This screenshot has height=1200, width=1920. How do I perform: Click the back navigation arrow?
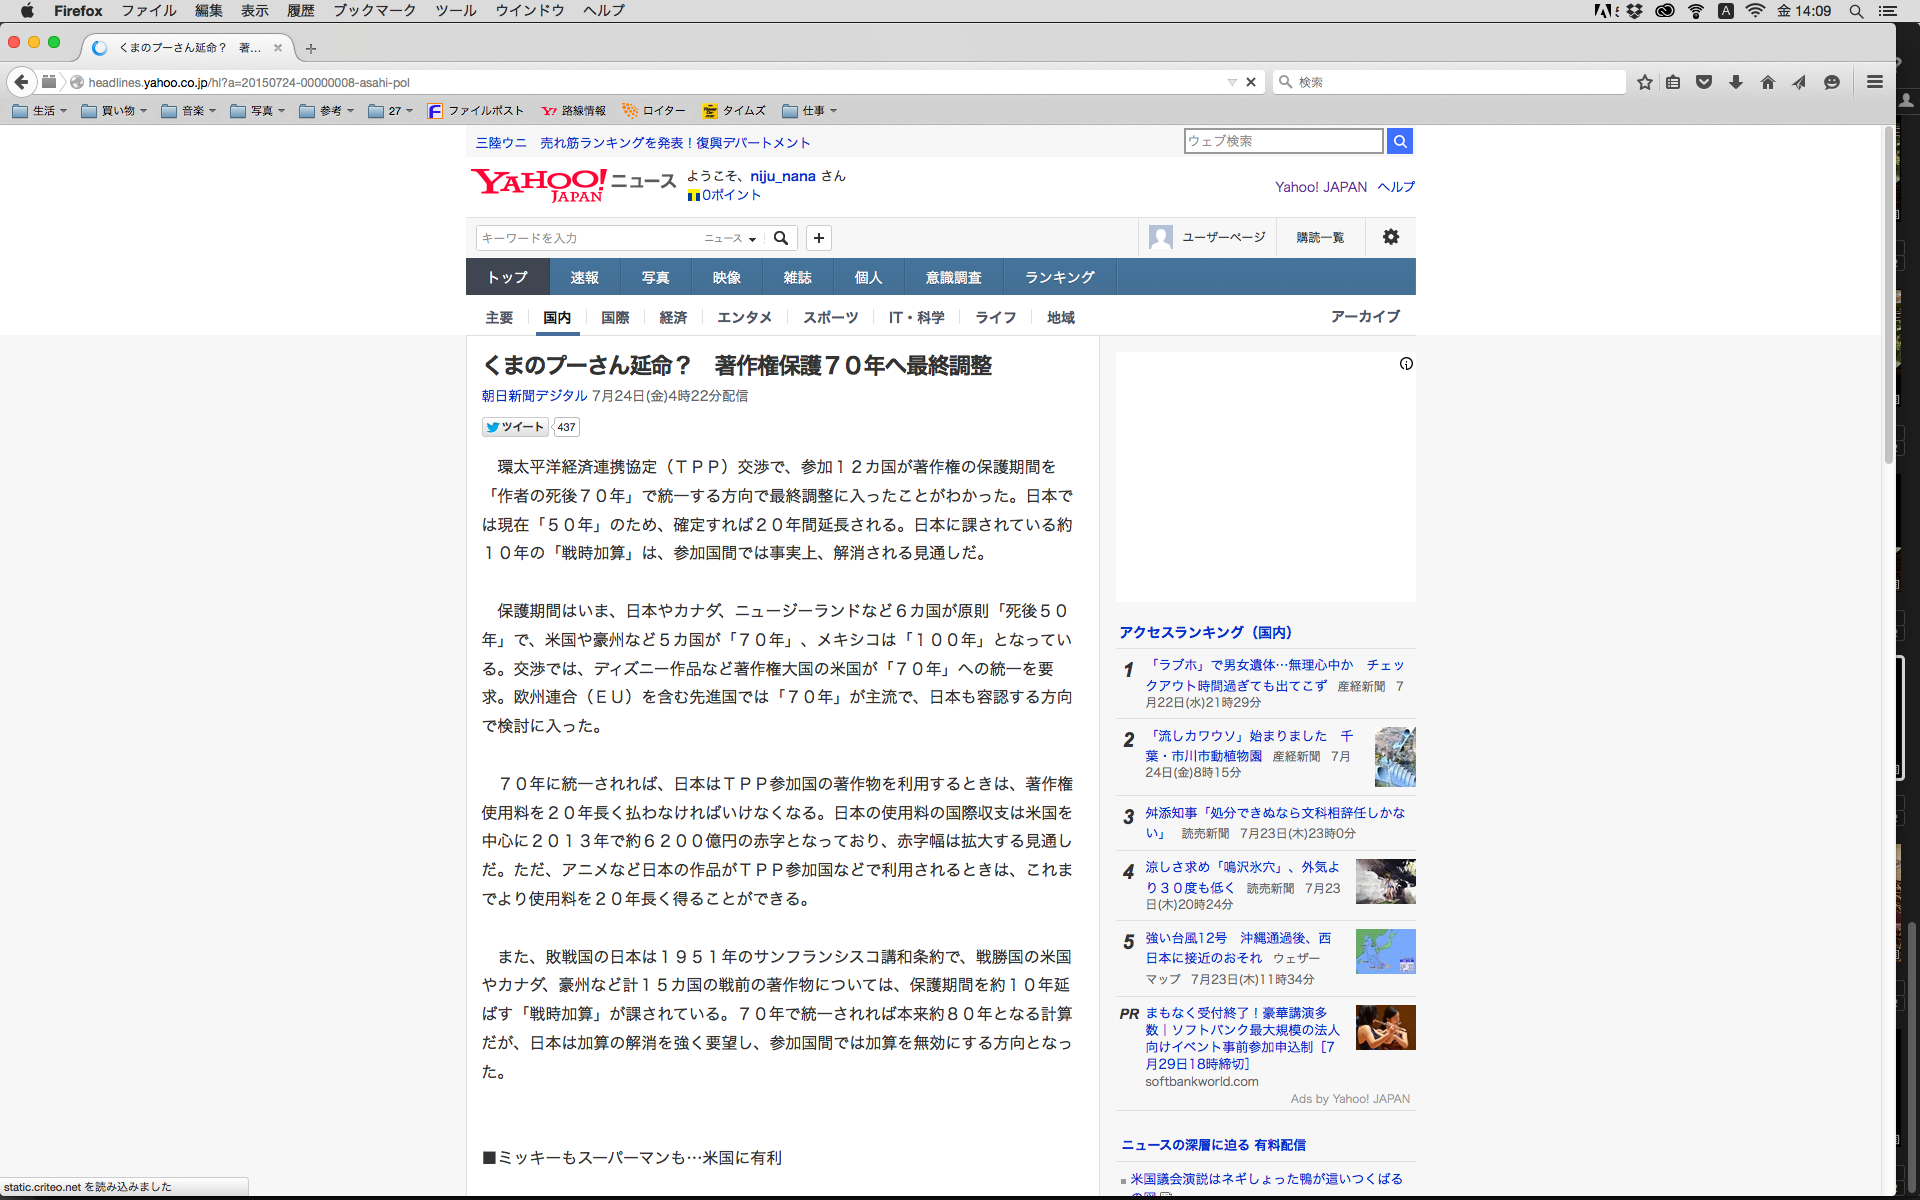pos(21,82)
